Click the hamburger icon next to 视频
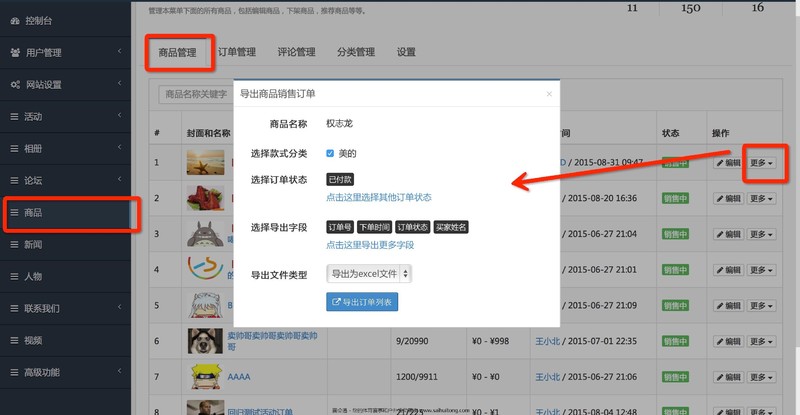Screen dimensions: 800x415 (x=14, y=340)
